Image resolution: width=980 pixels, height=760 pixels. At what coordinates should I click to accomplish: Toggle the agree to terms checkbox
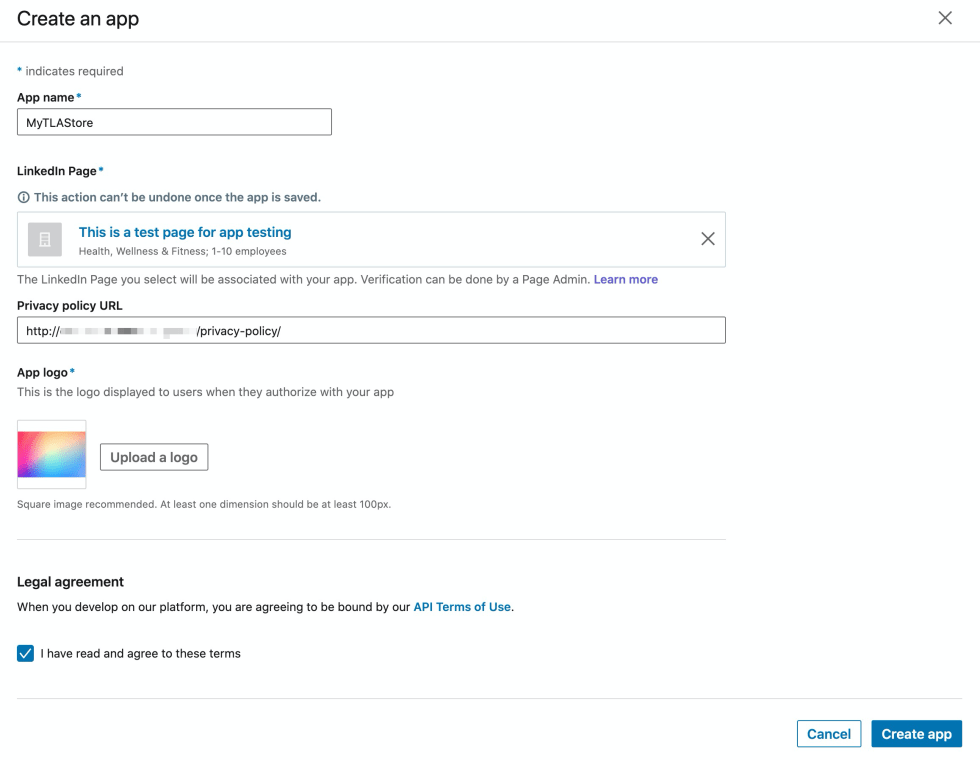coord(26,653)
